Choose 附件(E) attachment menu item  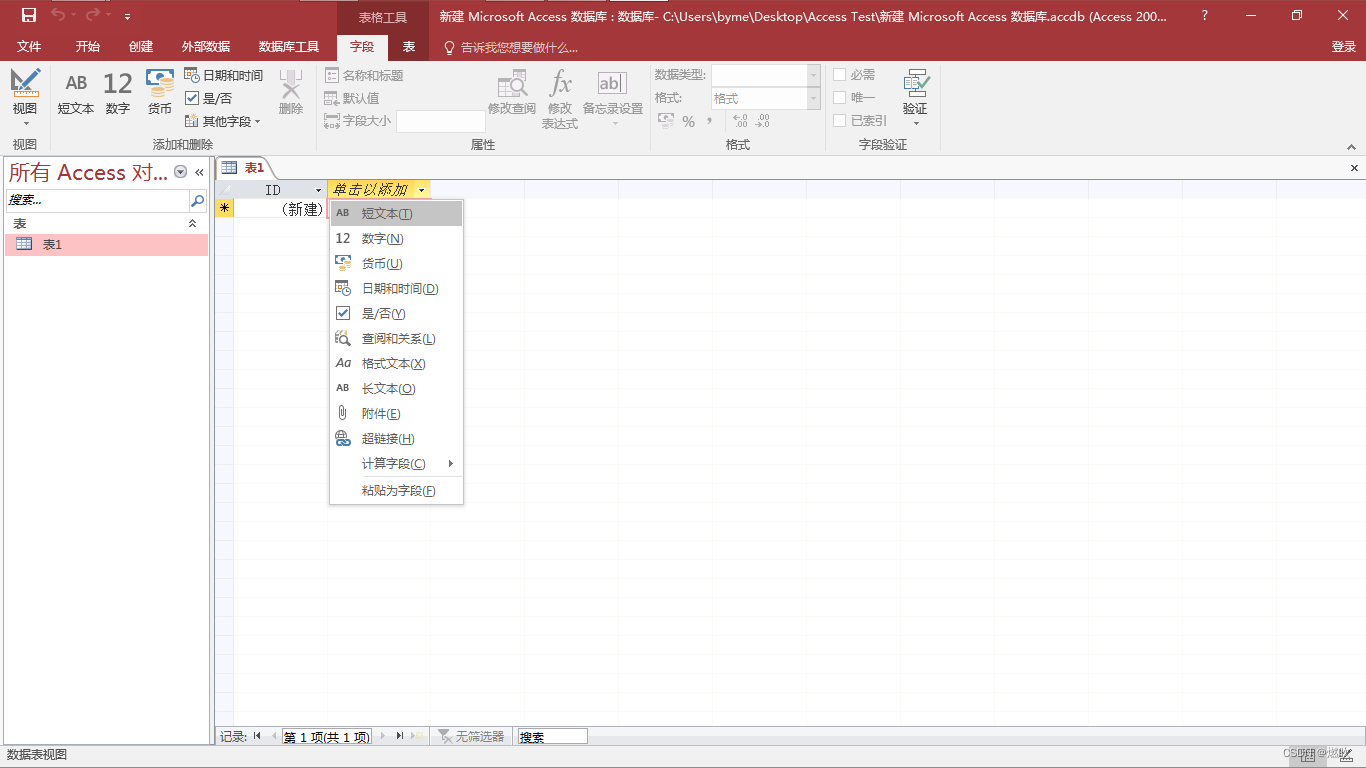tap(397, 414)
